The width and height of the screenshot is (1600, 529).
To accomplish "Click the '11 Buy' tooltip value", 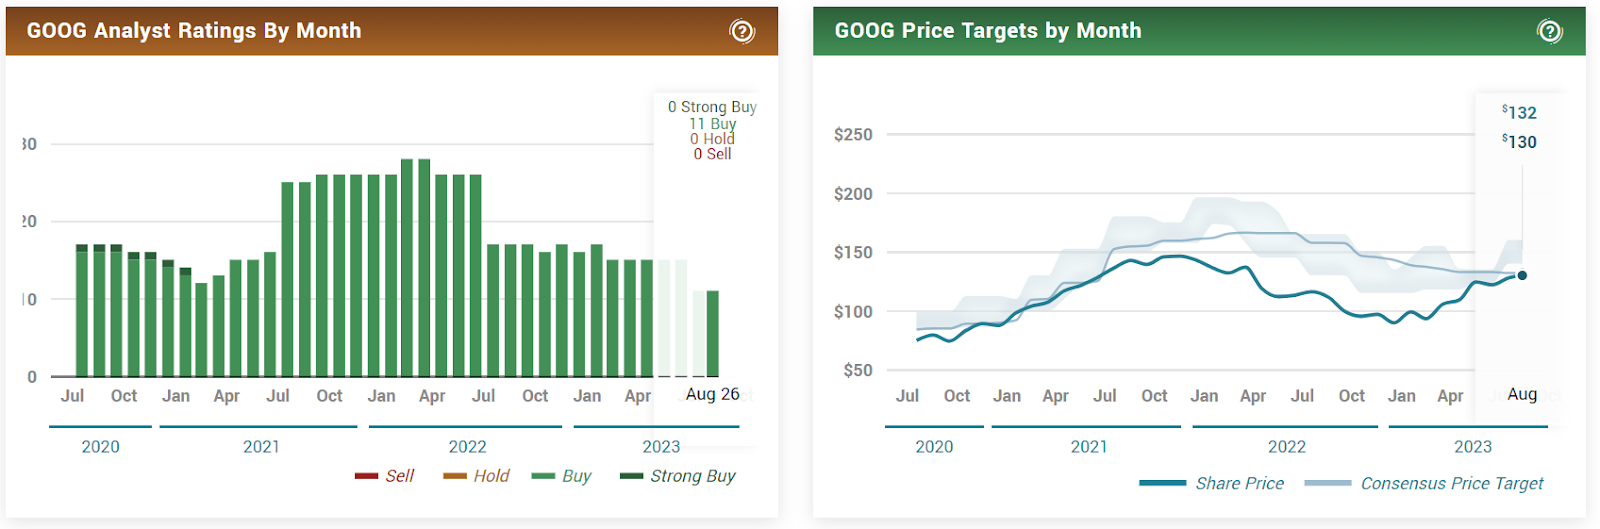I will click(713, 124).
